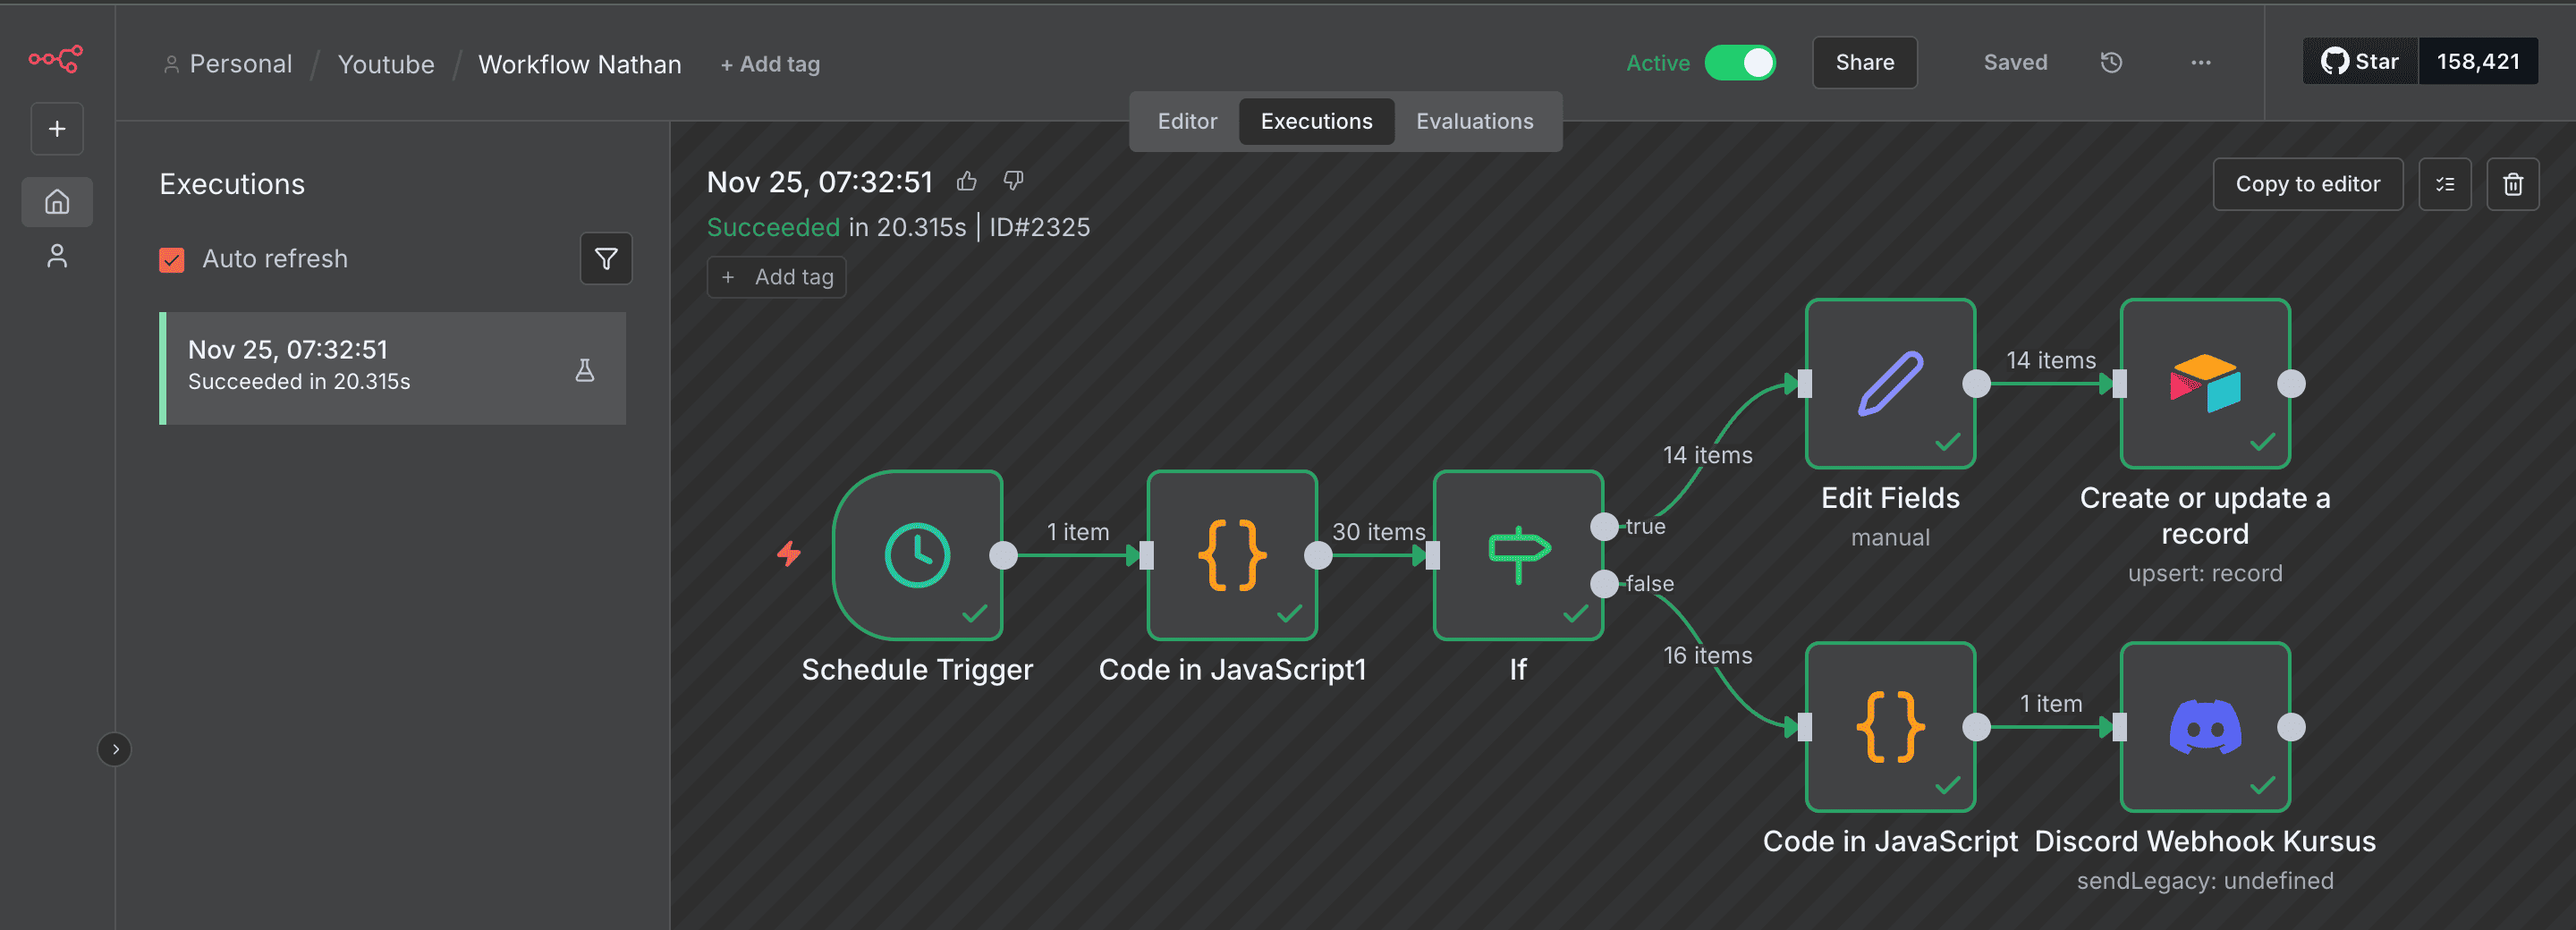Select the Schedule Trigger node

[917, 555]
